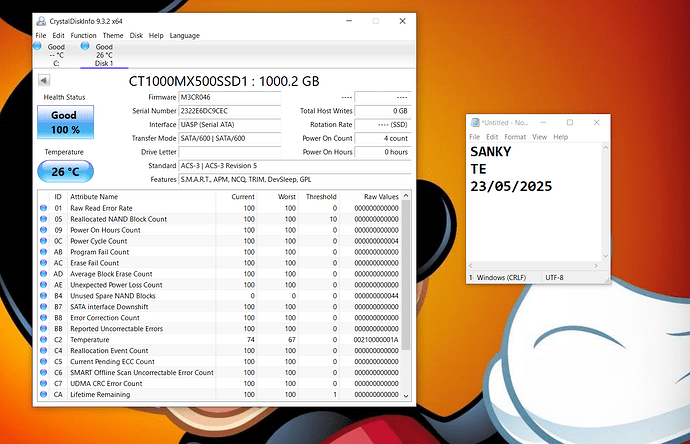The width and height of the screenshot is (690, 444).
Task: Select the C: drive status icon
Action: coord(38,46)
